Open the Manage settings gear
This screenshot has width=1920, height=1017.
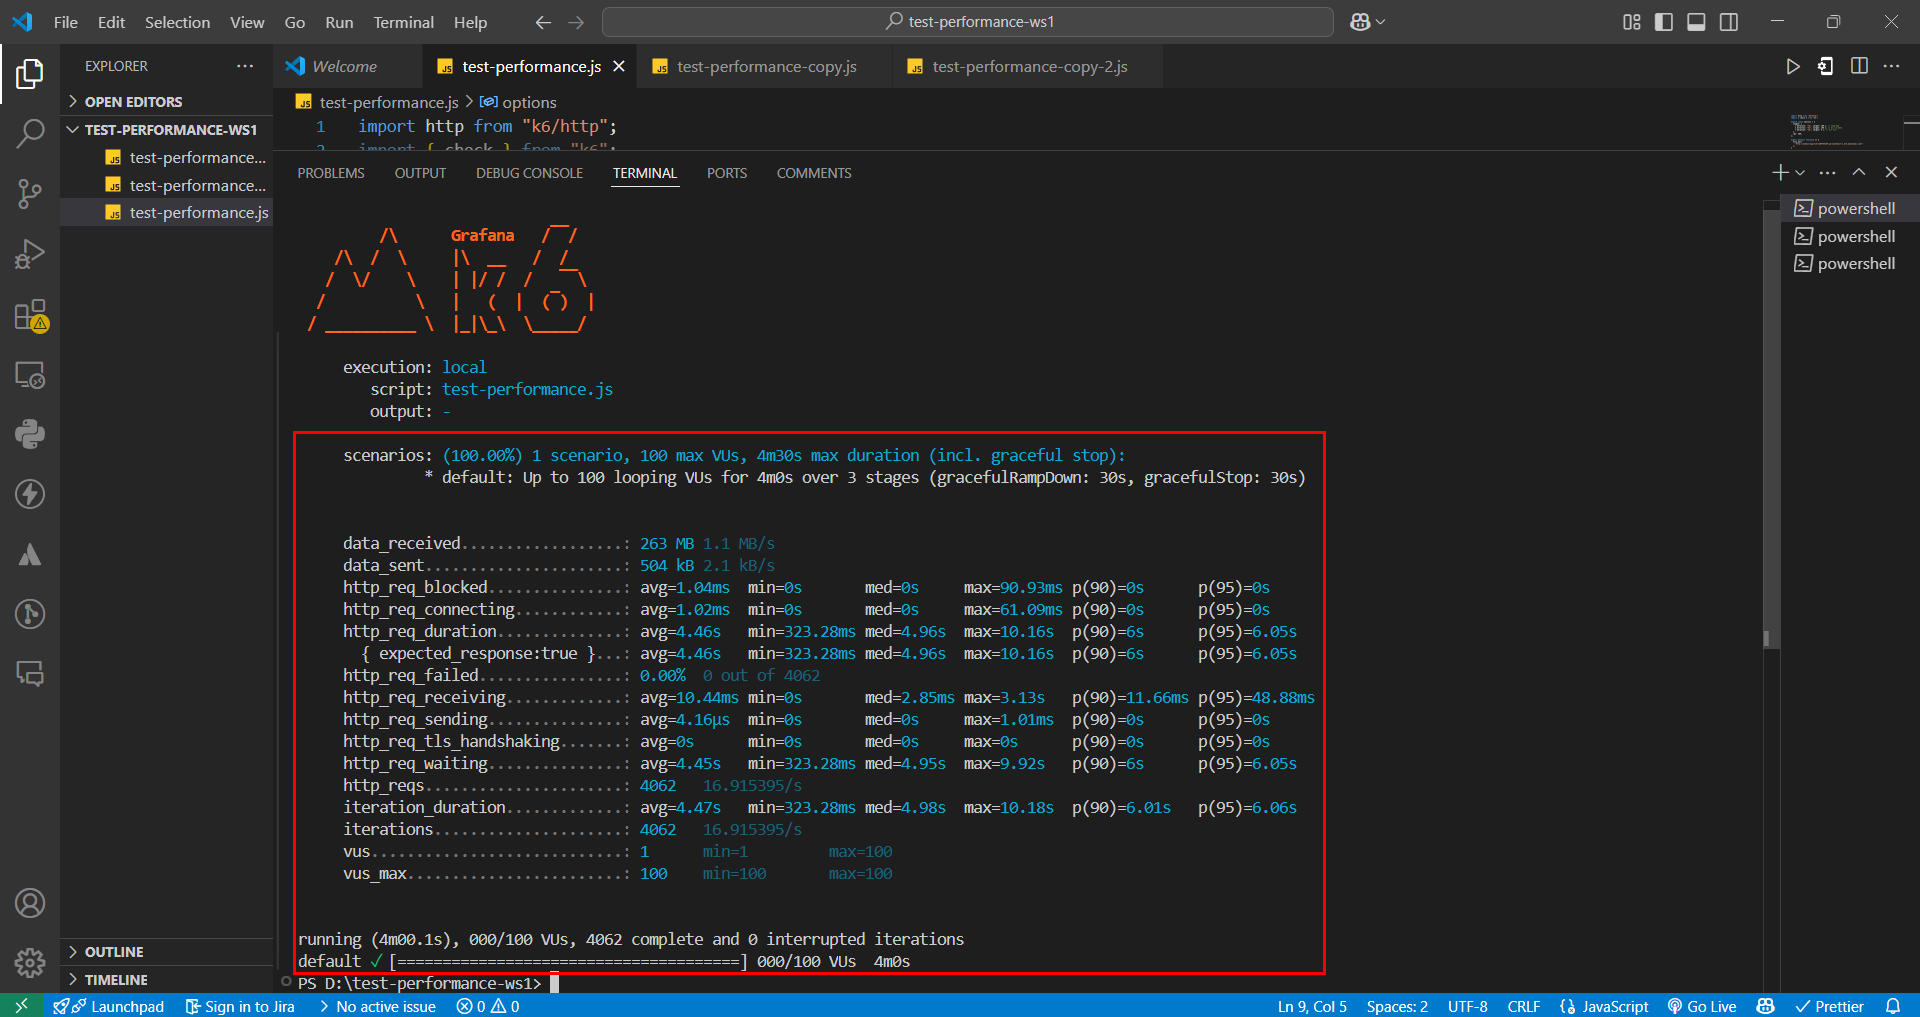pos(30,962)
